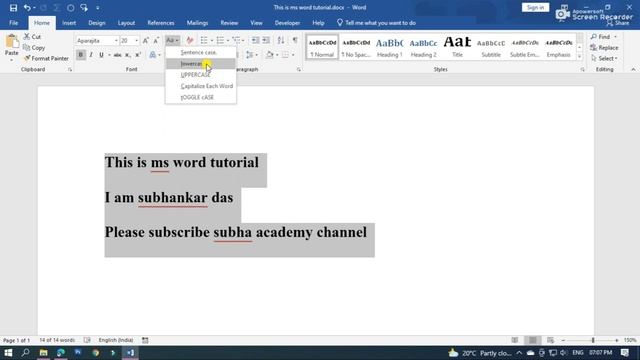The height and width of the screenshot is (360, 640).
Task: Choose Capitalize Each Word option
Action: tap(201, 86)
